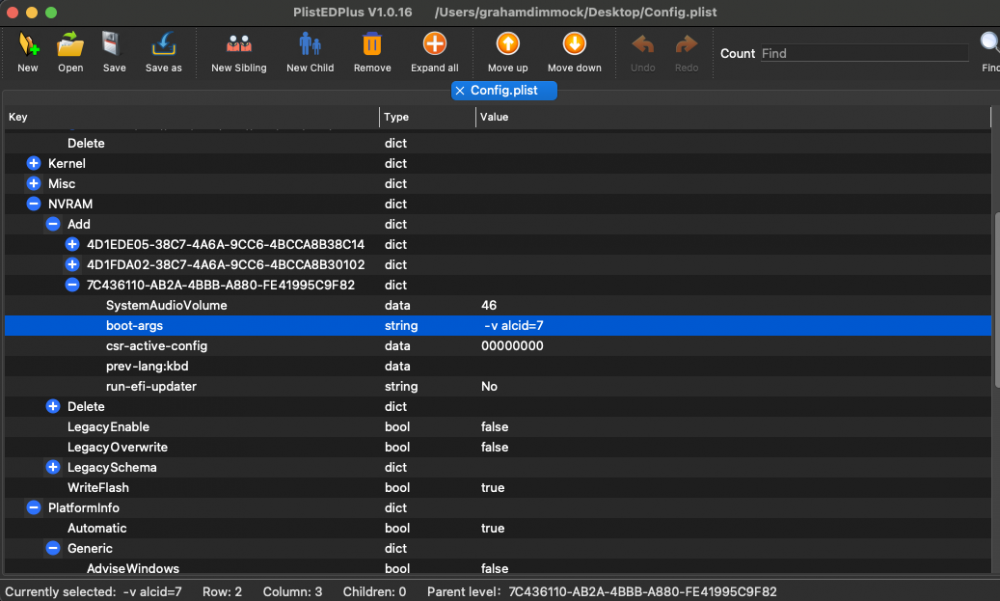Click the Automatic value true
This screenshot has height=601, width=1000.
(x=492, y=528)
